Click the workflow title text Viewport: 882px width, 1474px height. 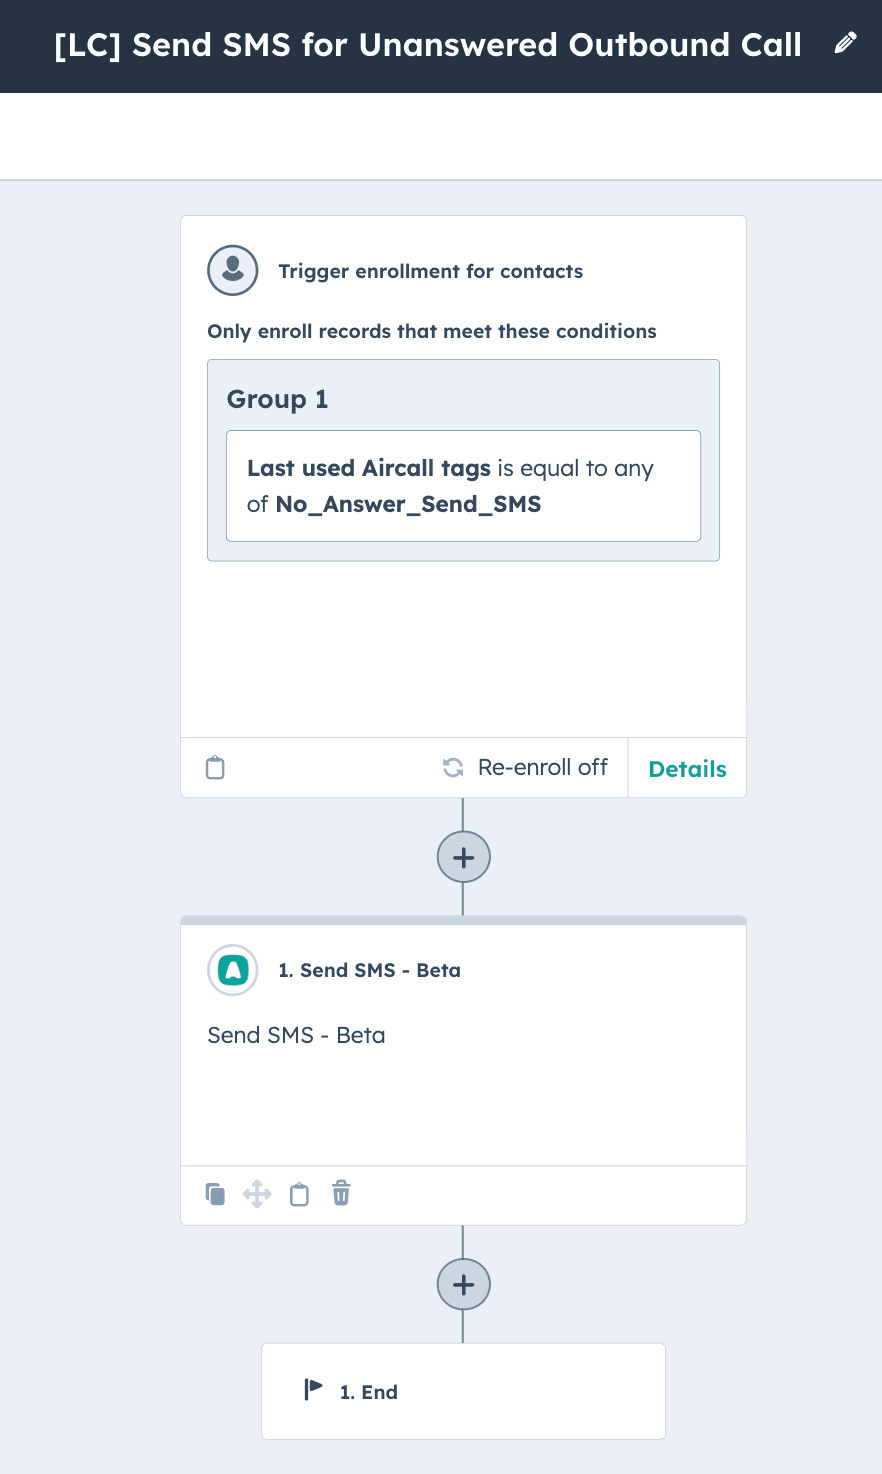428,45
